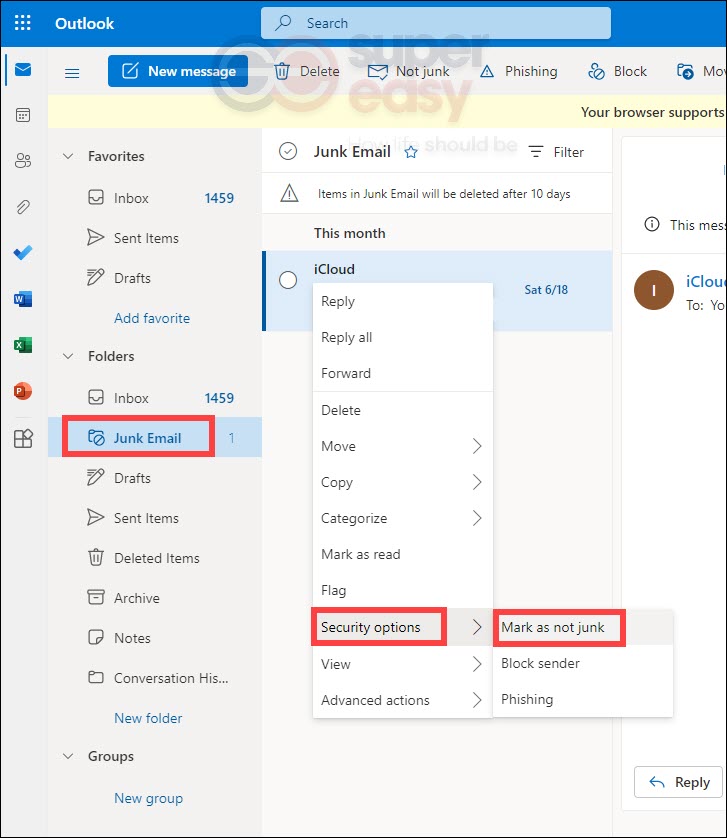Open Inbox under Folders
Image resolution: width=727 pixels, height=838 pixels.
point(155,398)
